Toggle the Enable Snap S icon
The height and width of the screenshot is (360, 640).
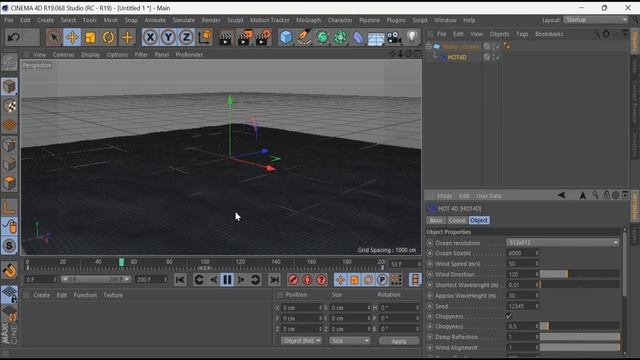pos(9,245)
